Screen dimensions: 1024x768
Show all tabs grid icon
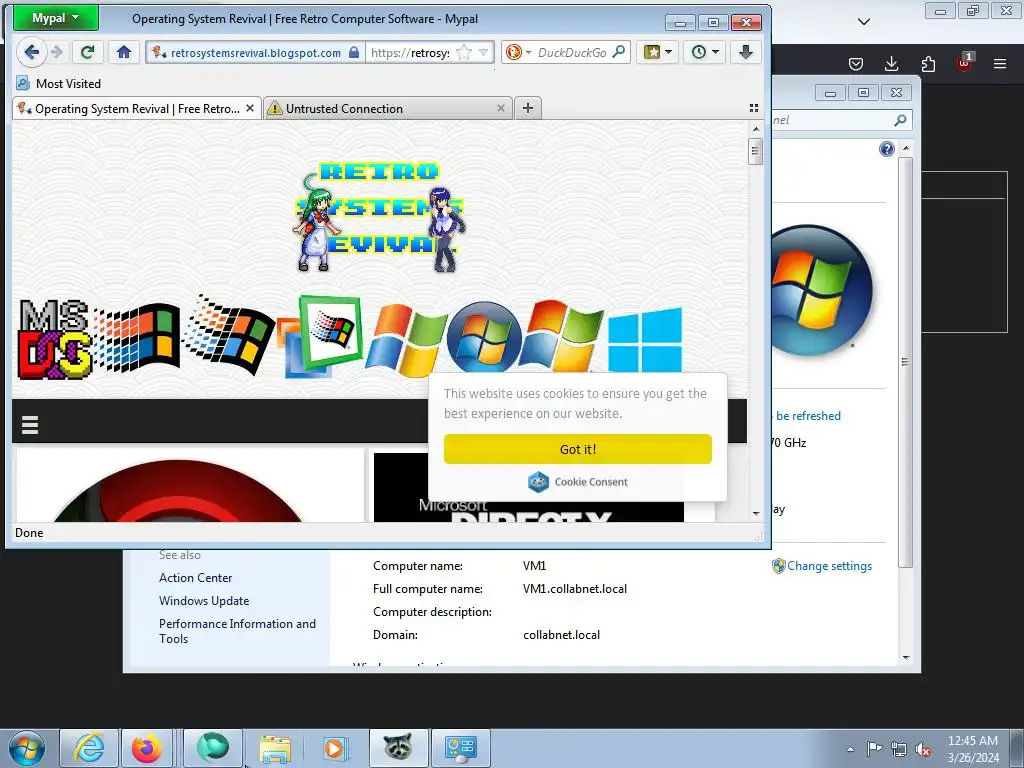click(x=754, y=108)
